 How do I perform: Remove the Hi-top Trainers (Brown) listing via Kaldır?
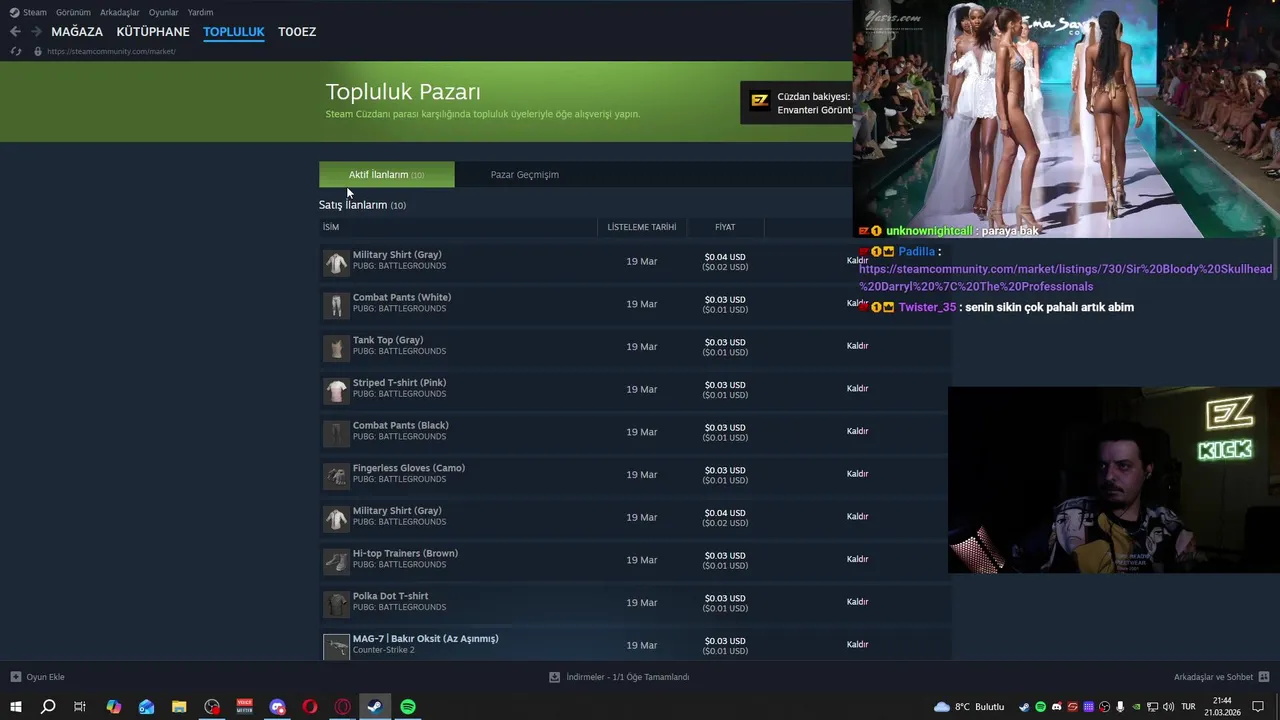(x=857, y=559)
